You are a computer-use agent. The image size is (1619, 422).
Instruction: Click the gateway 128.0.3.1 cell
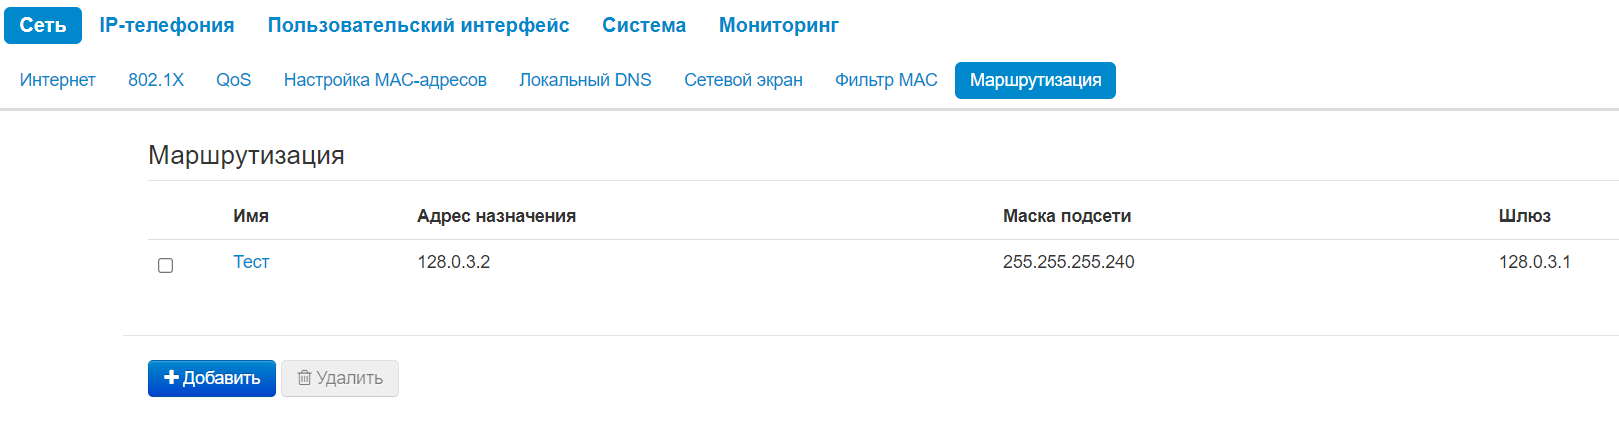coord(1534,262)
